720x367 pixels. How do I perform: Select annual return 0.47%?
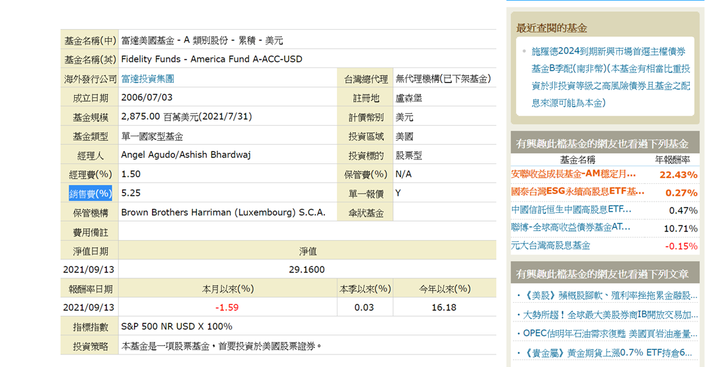683,210
